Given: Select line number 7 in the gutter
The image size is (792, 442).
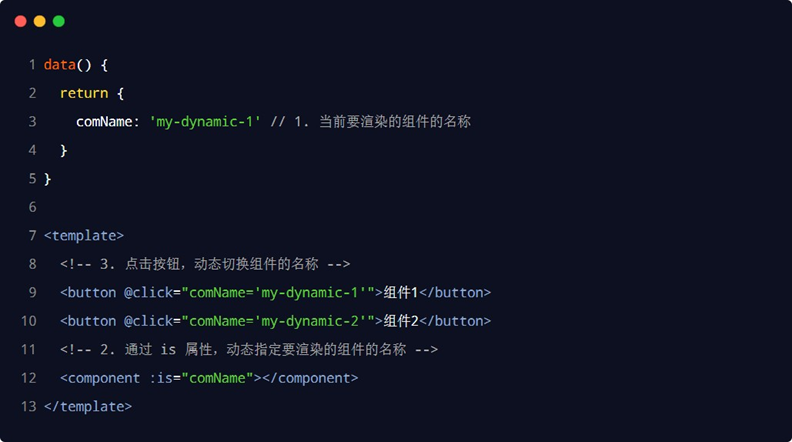Looking at the screenshot, I should pos(32,236).
